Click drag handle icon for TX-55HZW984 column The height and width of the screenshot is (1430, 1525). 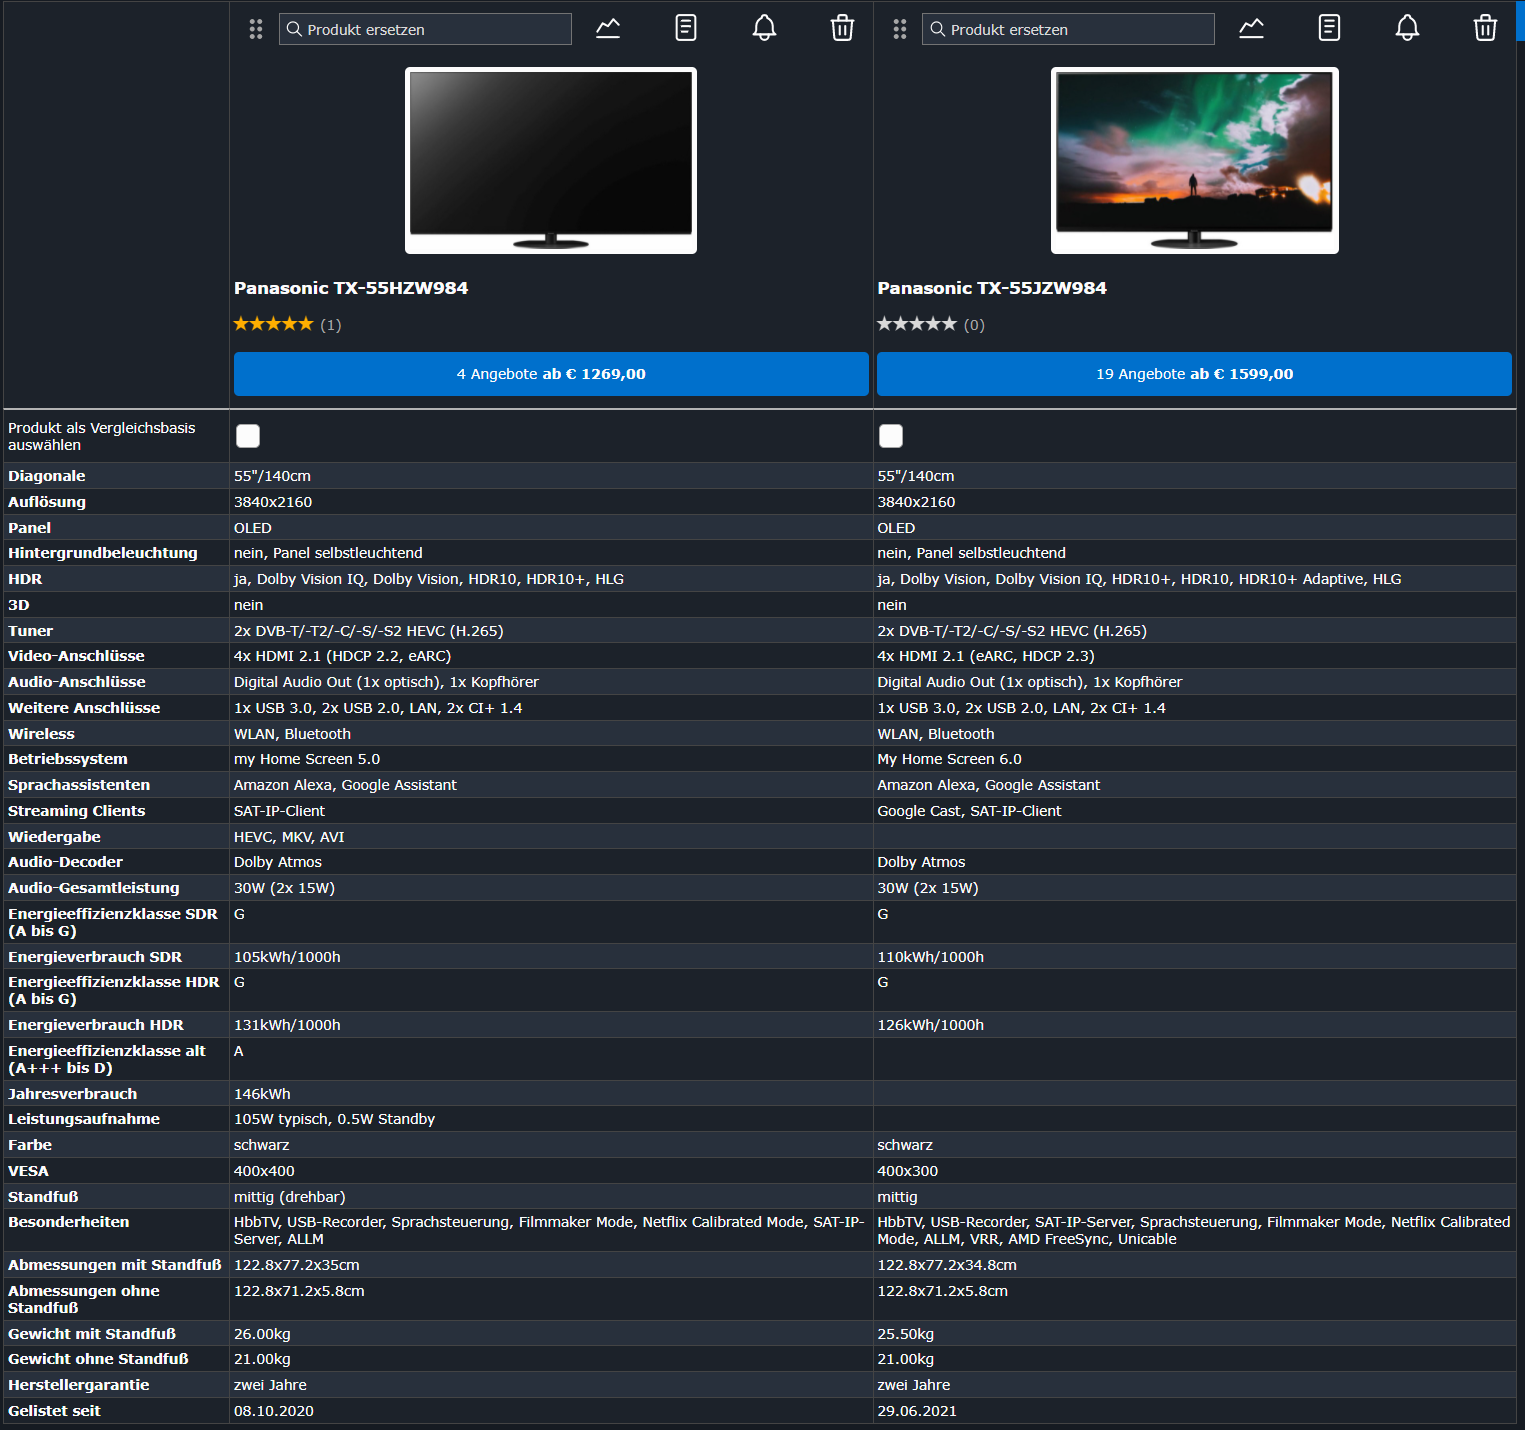(x=256, y=29)
